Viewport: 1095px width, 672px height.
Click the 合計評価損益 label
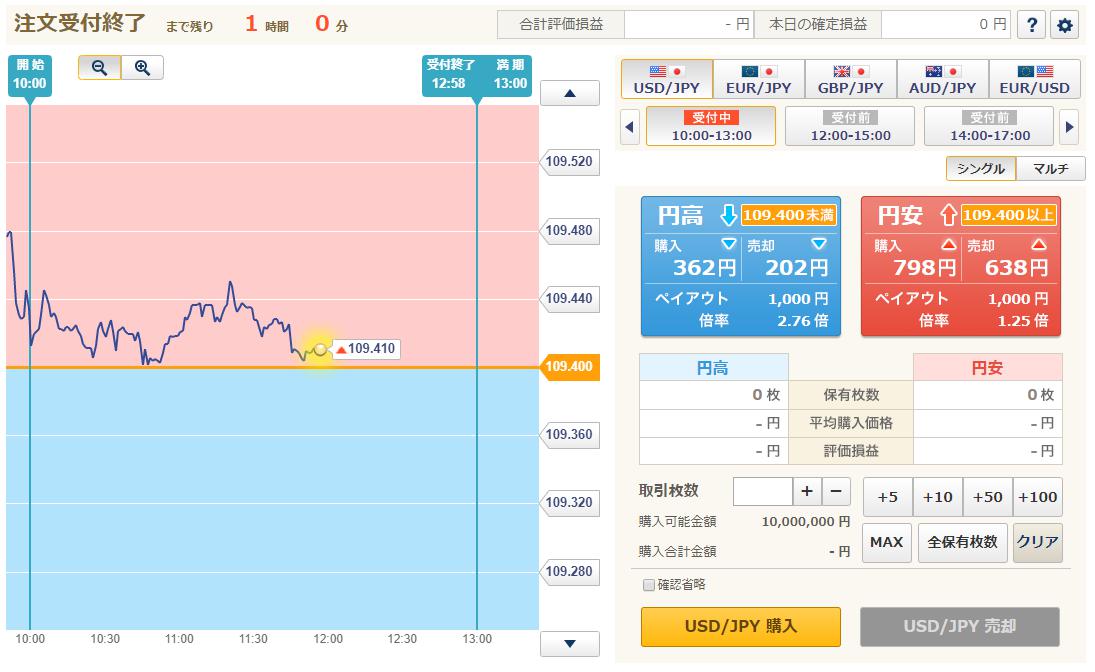click(x=561, y=24)
